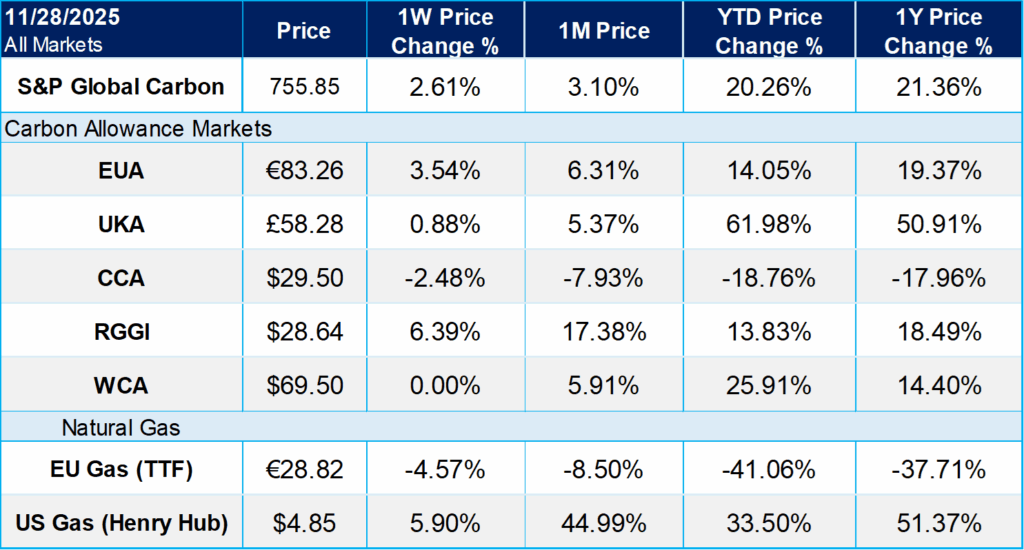1024x550 pixels.
Task: Select the EUA row label
Action: point(122,171)
